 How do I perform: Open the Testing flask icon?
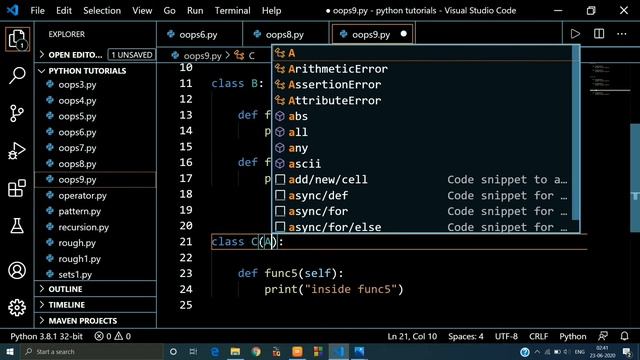click(x=17, y=226)
